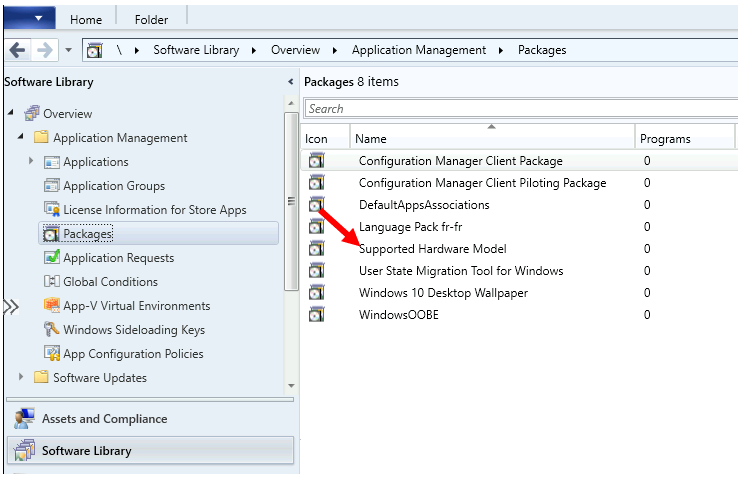Open the Assets and Compliance workspace

[150, 419]
